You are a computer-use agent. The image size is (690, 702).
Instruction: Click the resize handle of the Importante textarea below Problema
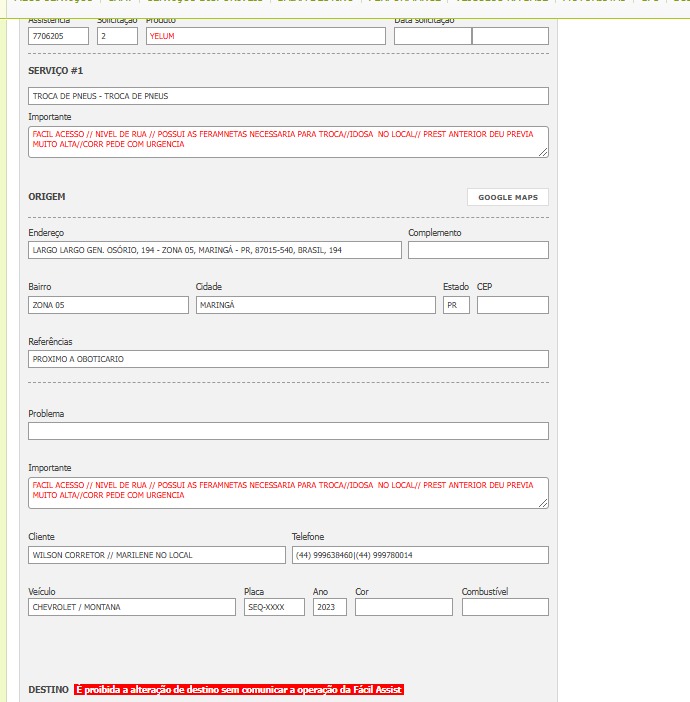click(543, 503)
